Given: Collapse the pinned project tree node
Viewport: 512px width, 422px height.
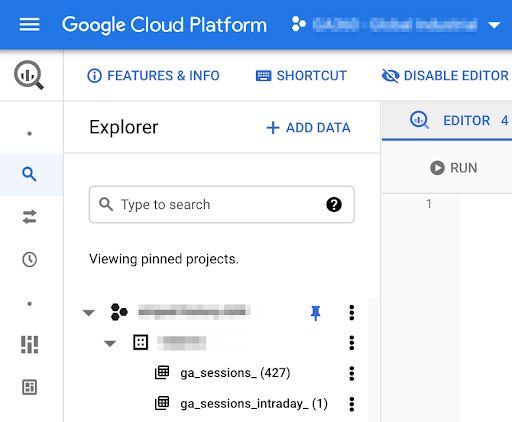Looking at the screenshot, I should point(89,313).
